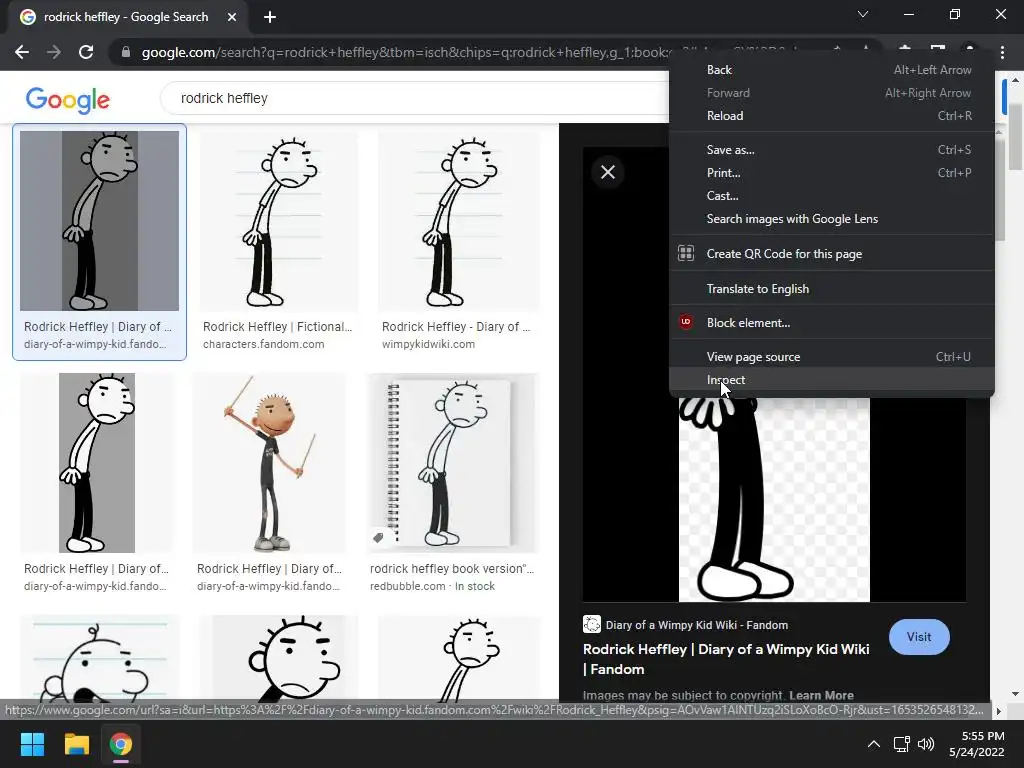Click the network tray icon
This screenshot has height=768, width=1024.
pyautogui.click(x=902, y=744)
